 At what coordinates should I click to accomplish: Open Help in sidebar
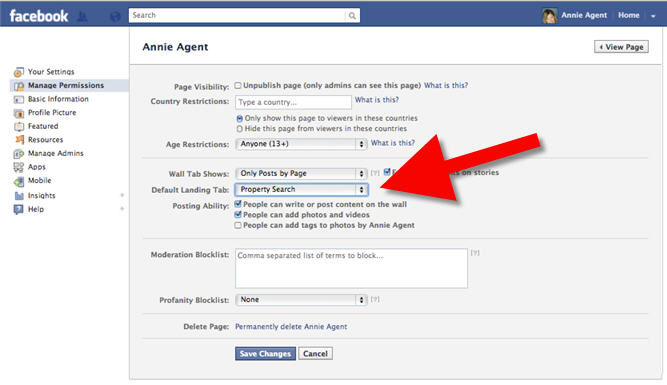pyautogui.click(x=36, y=209)
